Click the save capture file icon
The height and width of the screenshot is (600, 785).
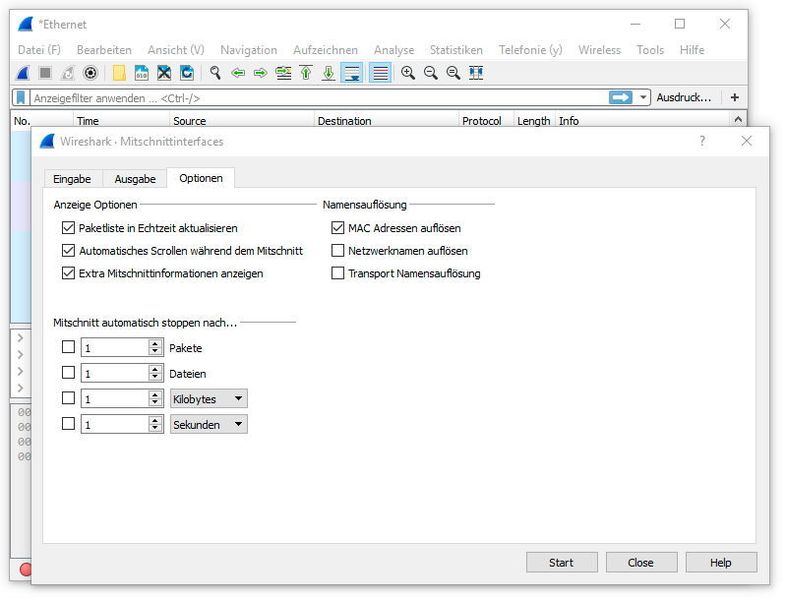142,73
